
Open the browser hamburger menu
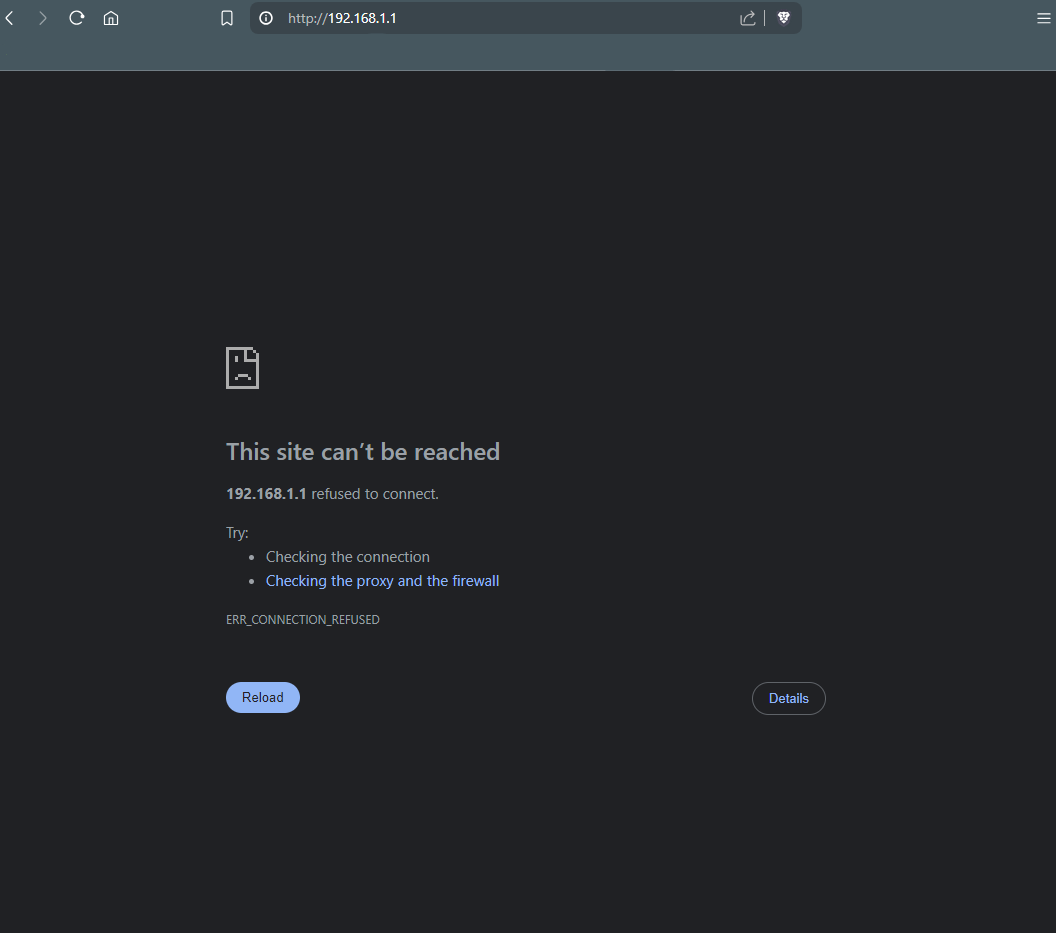tap(1044, 17)
